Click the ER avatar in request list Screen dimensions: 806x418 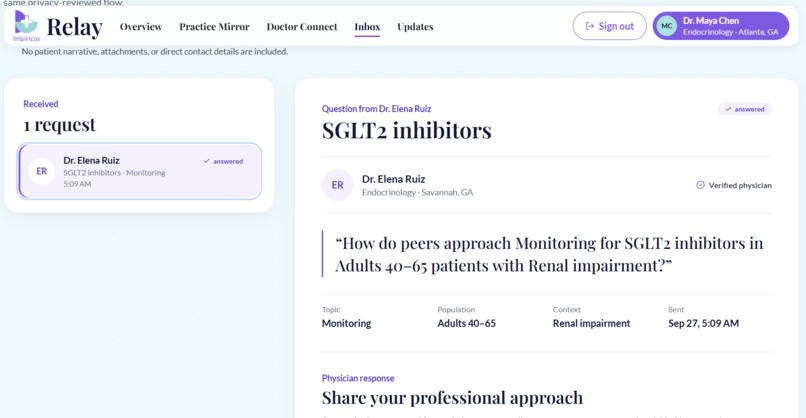[x=42, y=171]
